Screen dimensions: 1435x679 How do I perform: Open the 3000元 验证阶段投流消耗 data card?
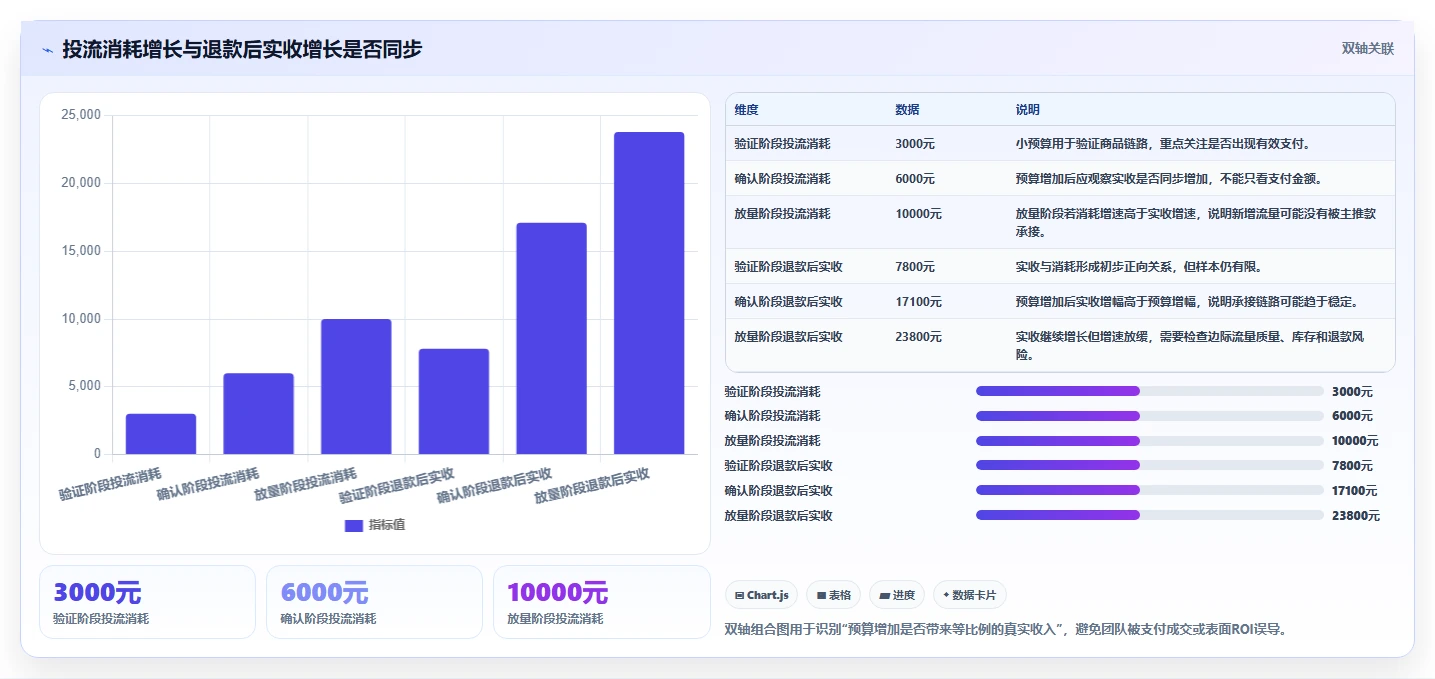147,602
